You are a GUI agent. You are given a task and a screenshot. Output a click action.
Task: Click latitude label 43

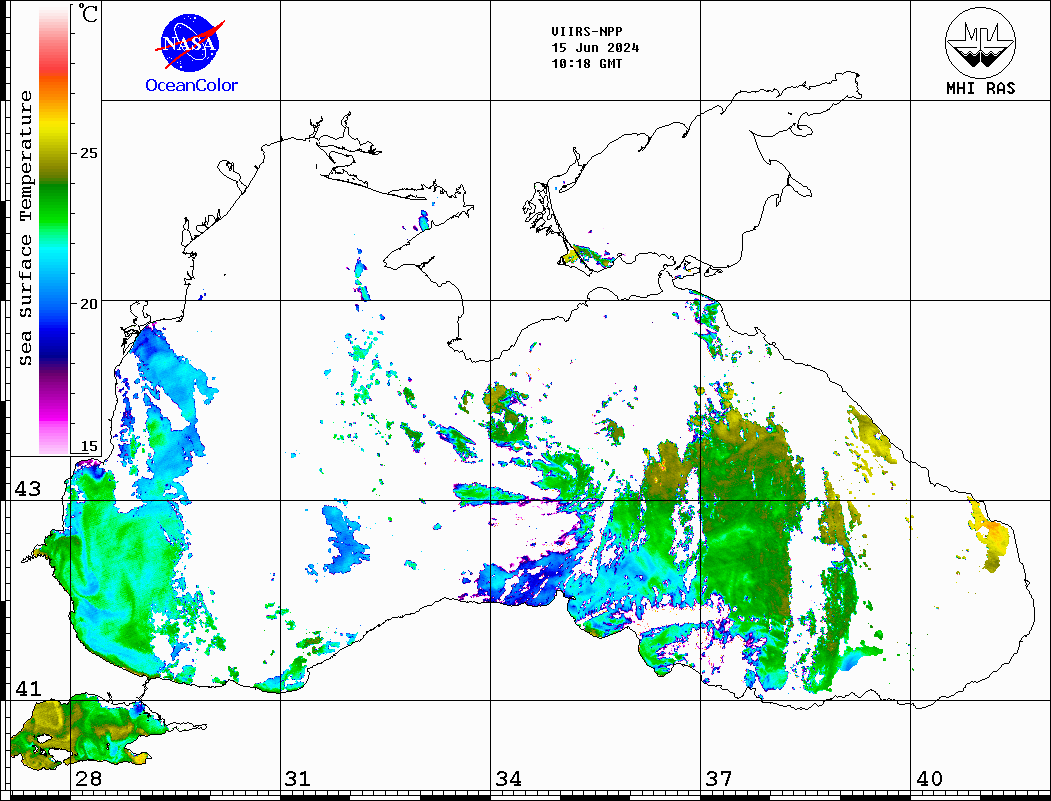28,489
